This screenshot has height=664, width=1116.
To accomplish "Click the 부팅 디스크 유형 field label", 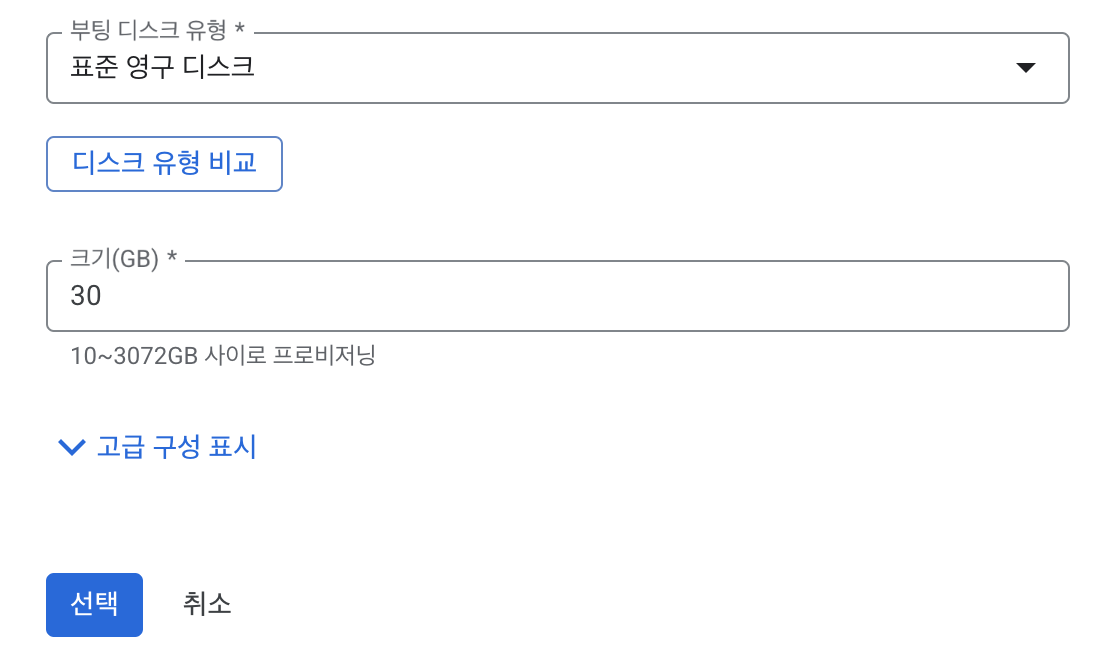I will click(x=157, y=30).
